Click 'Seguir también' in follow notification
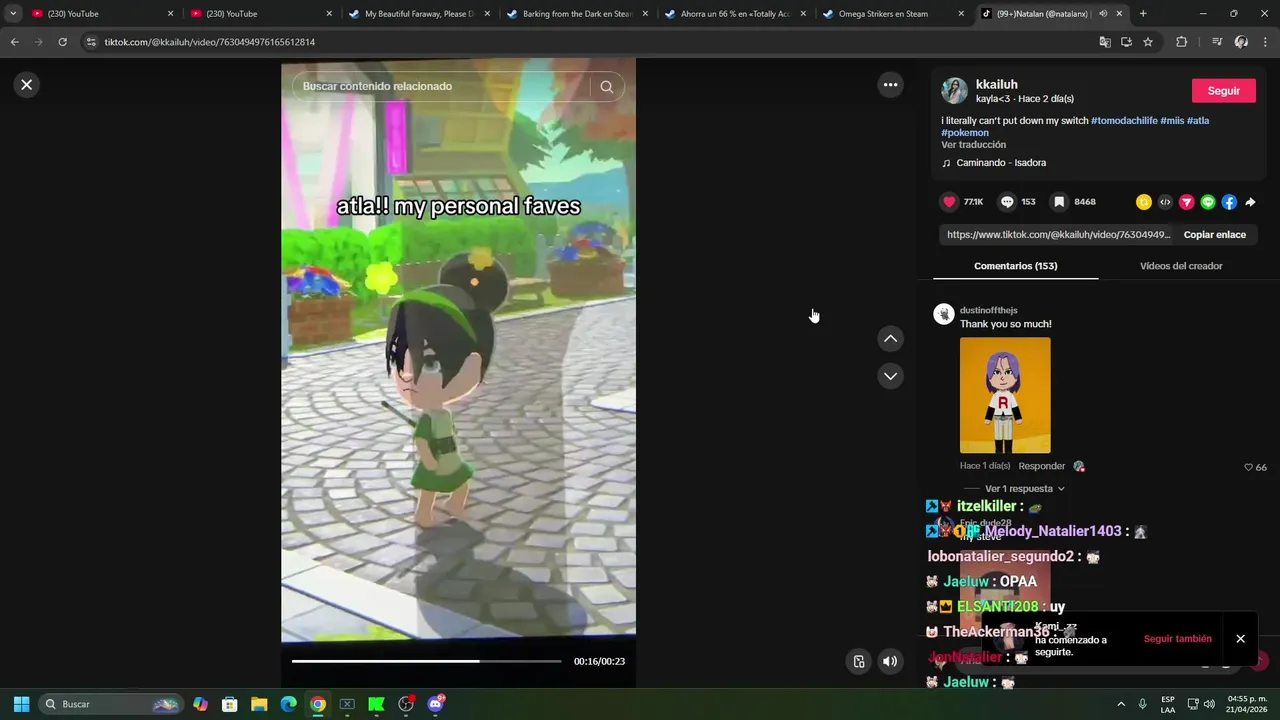 click(1177, 639)
